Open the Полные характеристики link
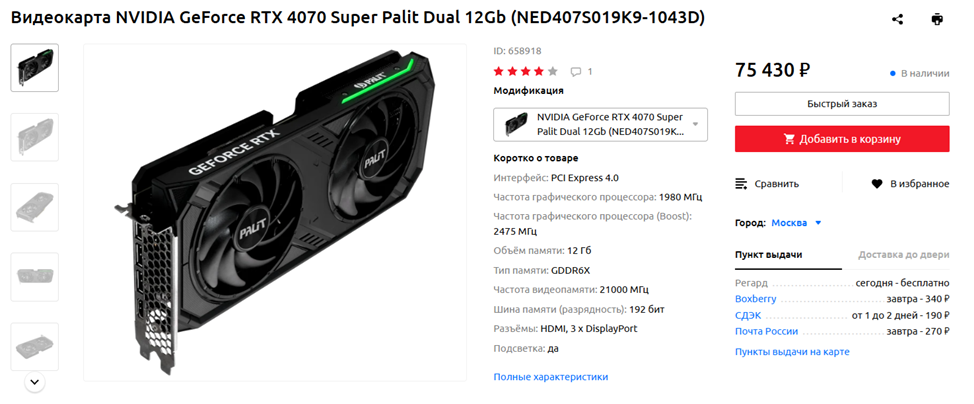 point(550,377)
